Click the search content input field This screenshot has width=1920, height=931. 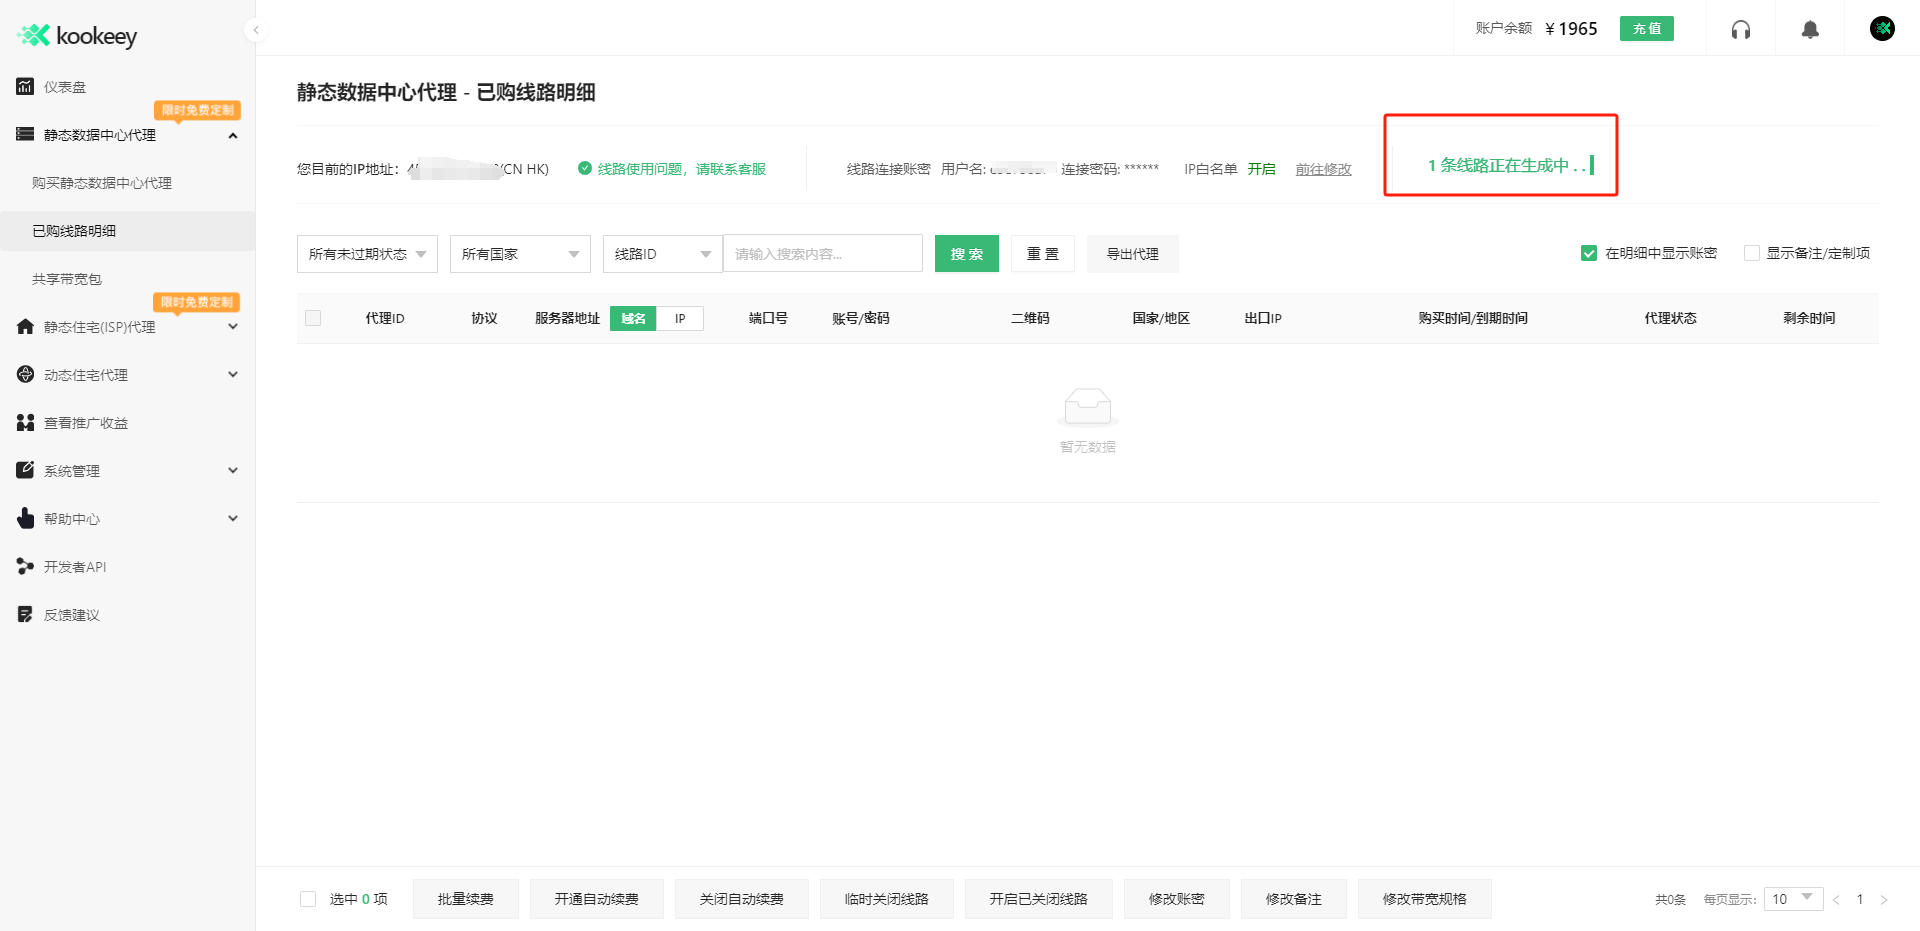tap(822, 253)
